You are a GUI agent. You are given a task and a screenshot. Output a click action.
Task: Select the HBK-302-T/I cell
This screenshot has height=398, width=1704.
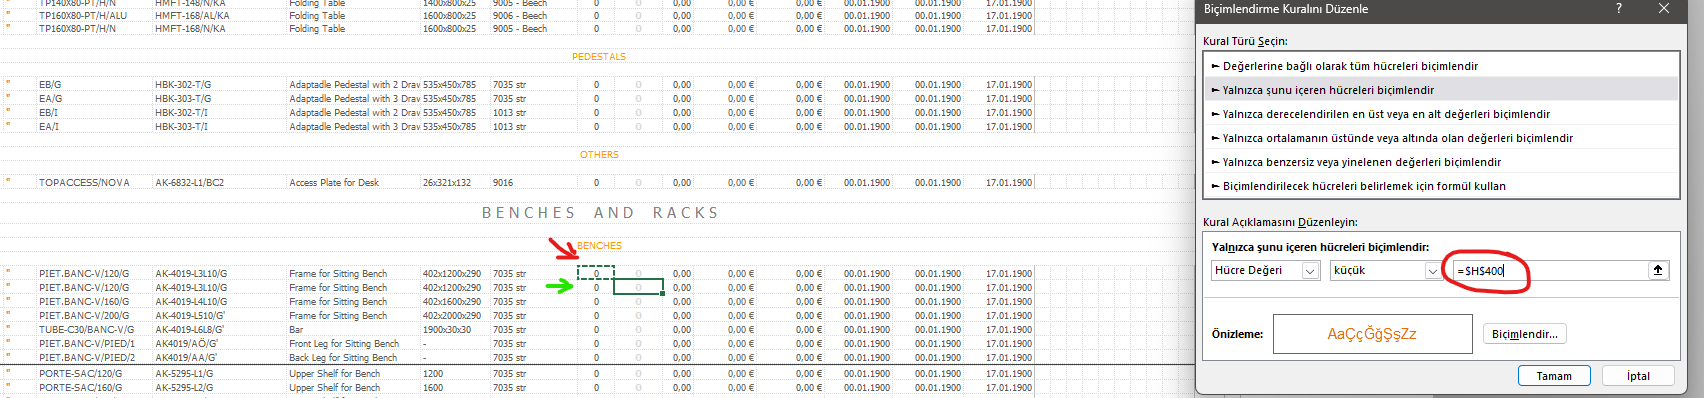181,113
